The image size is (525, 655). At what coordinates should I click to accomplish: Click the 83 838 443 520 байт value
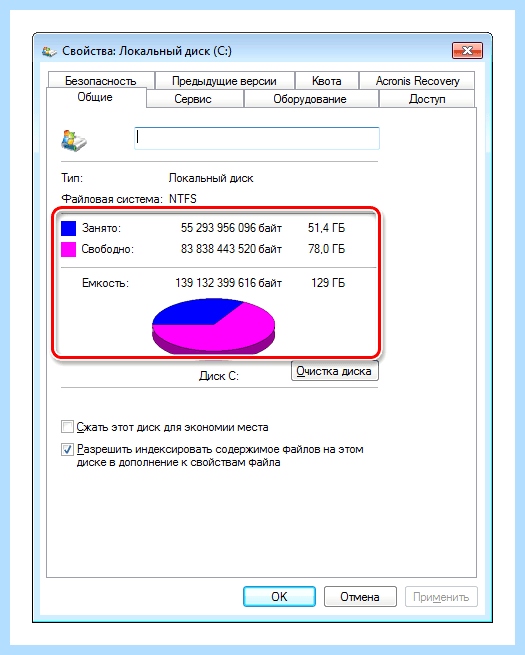pyautogui.click(x=231, y=249)
